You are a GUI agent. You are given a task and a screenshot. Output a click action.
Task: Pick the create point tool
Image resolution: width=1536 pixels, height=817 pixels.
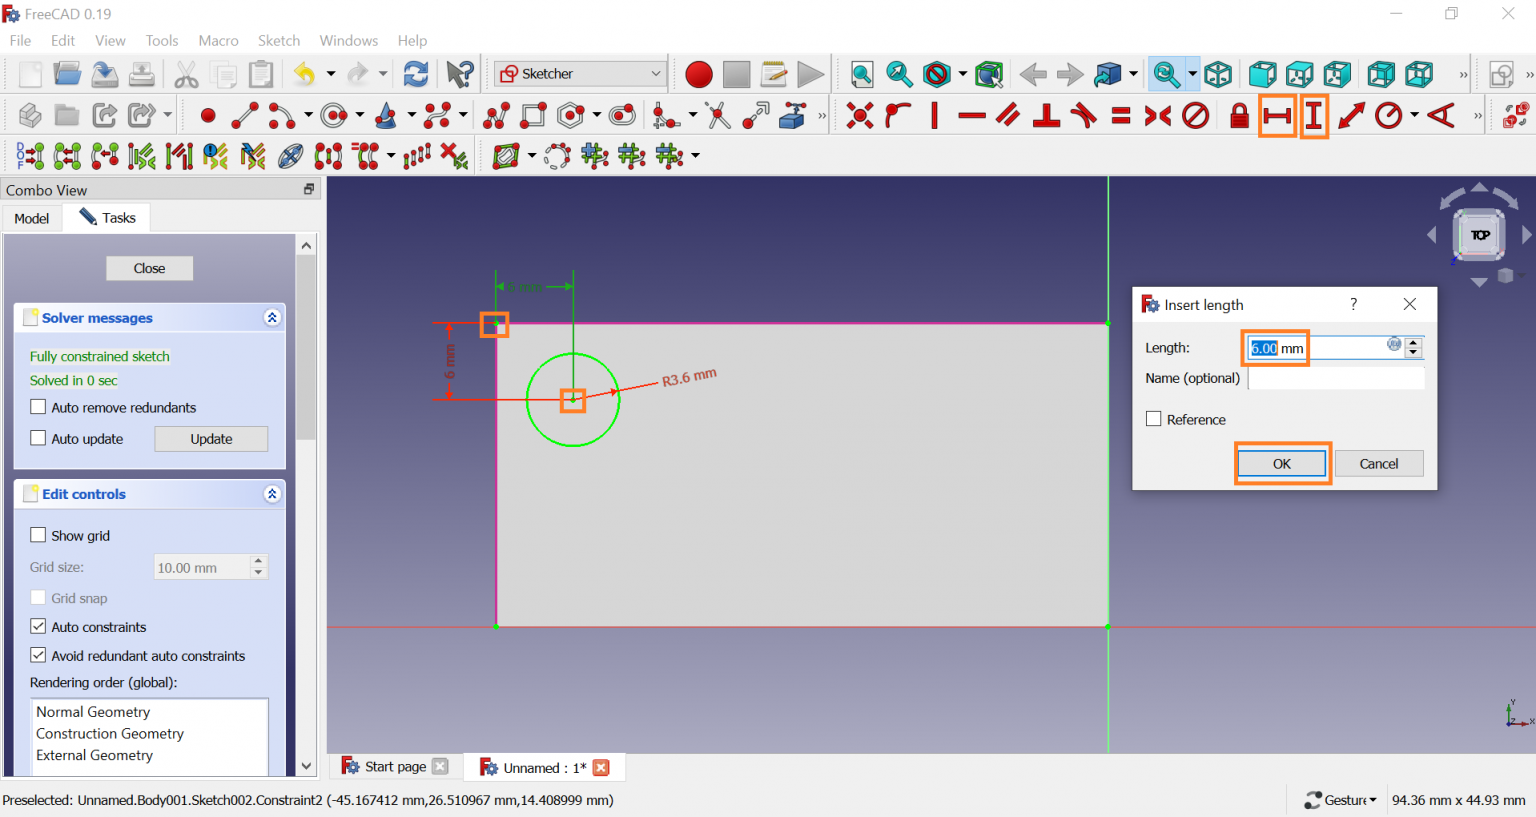tap(208, 116)
